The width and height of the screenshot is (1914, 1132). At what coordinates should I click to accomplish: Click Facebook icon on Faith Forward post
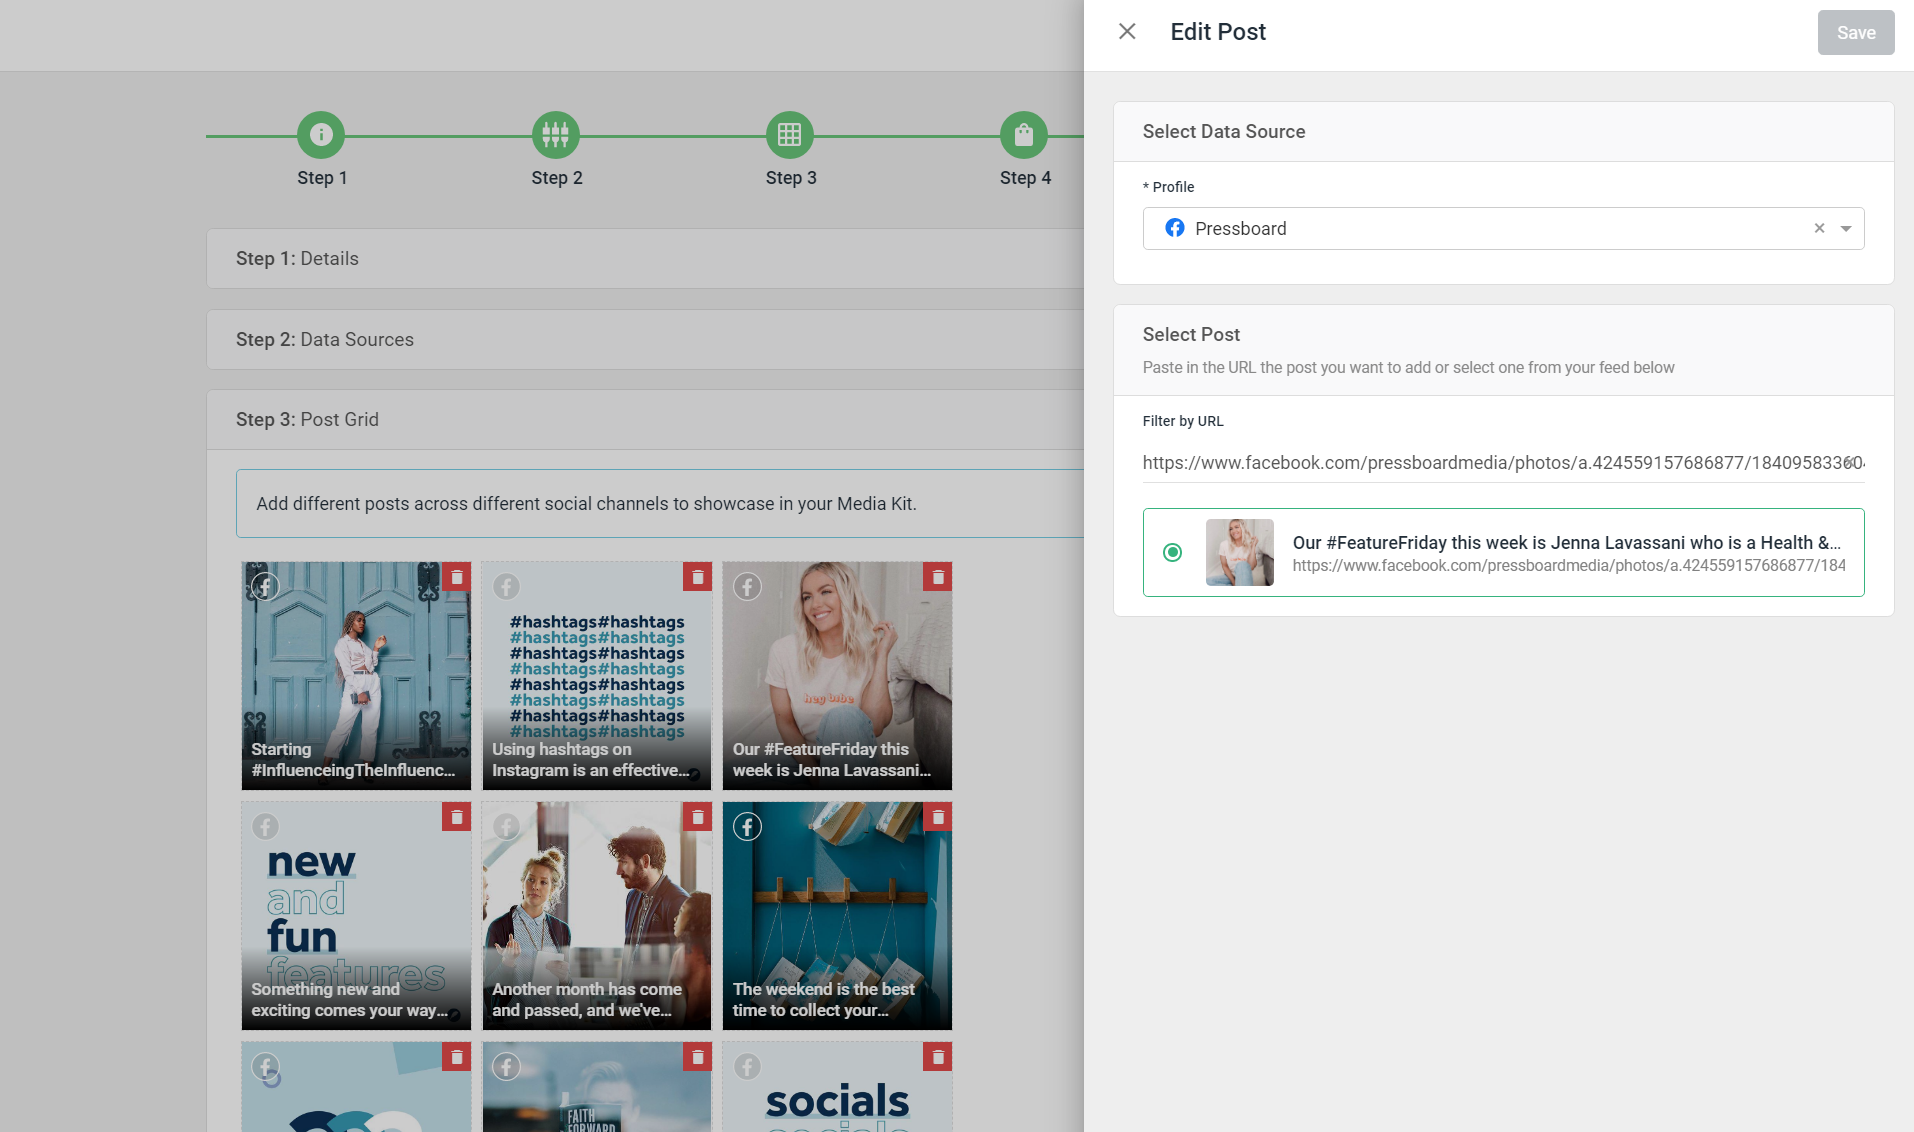point(506,1066)
